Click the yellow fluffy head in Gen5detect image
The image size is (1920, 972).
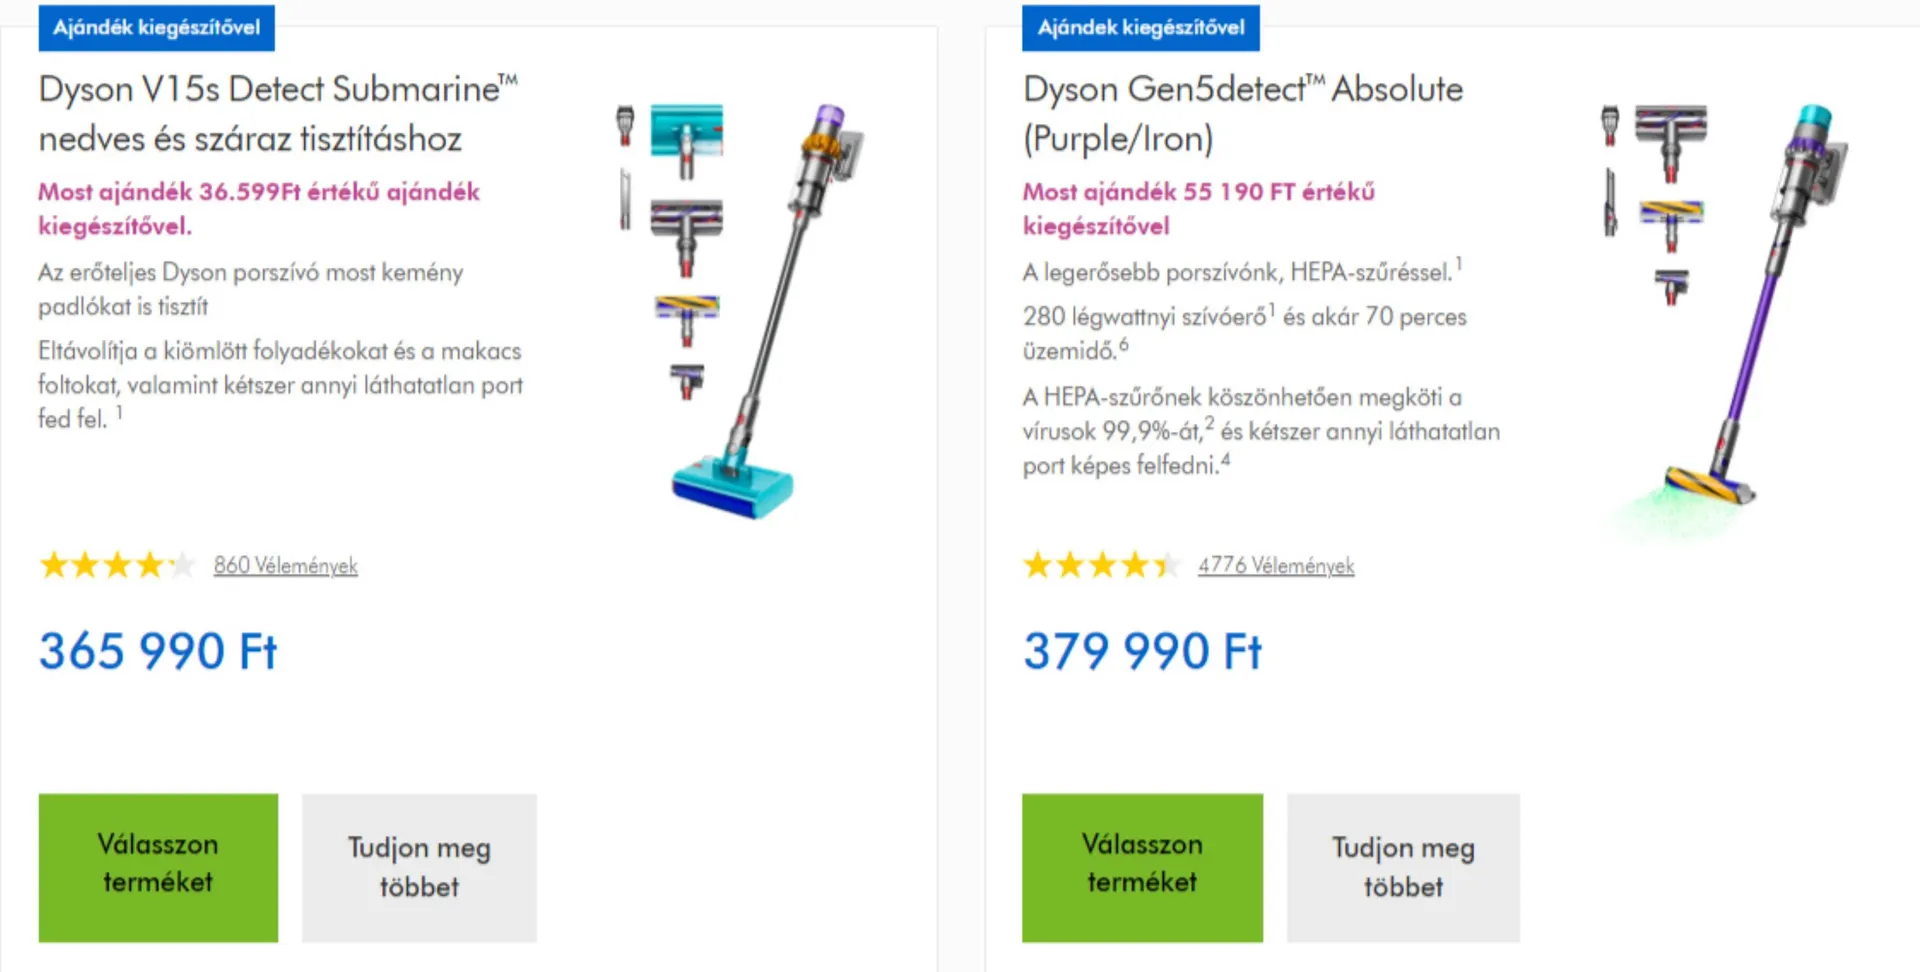(x=1671, y=222)
